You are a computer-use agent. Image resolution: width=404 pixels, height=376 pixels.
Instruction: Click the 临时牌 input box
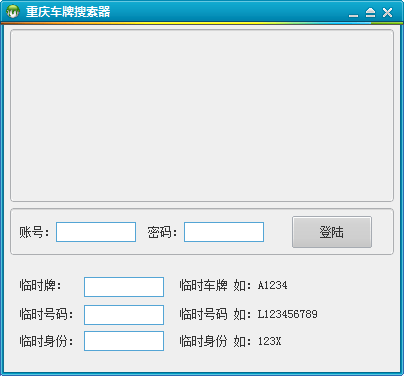coord(124,287)
